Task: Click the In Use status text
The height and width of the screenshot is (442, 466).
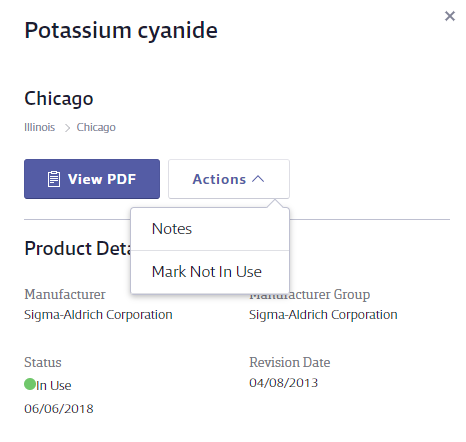Action: click(x=54, y=386)
